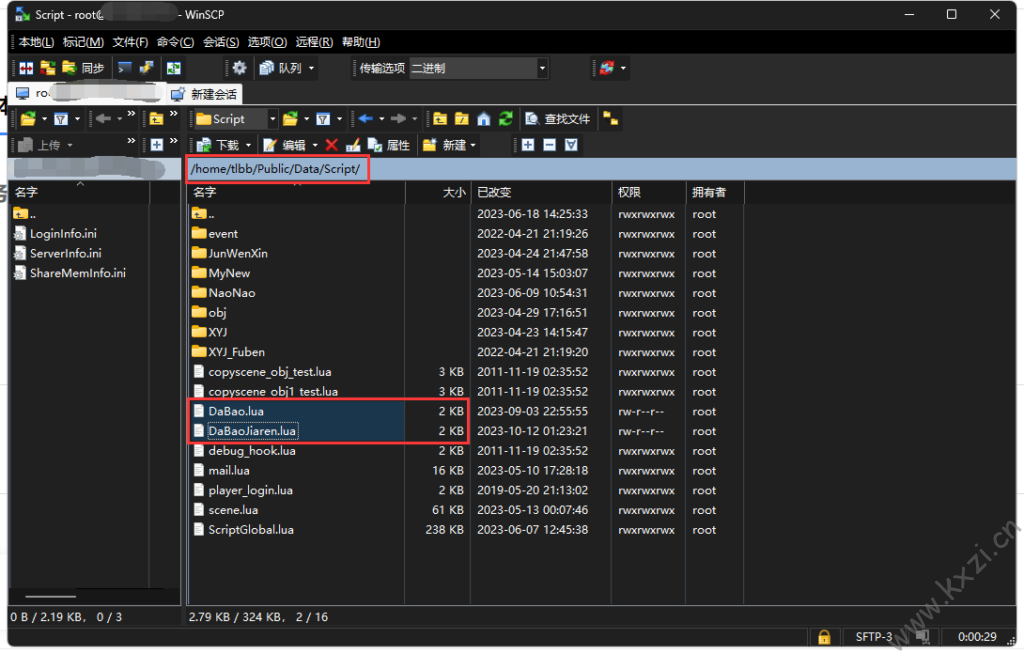Screen dimensions: 1024x654
Task: Click the local parent directory icon
Action: pyautogui.click(x=156, y=119)
